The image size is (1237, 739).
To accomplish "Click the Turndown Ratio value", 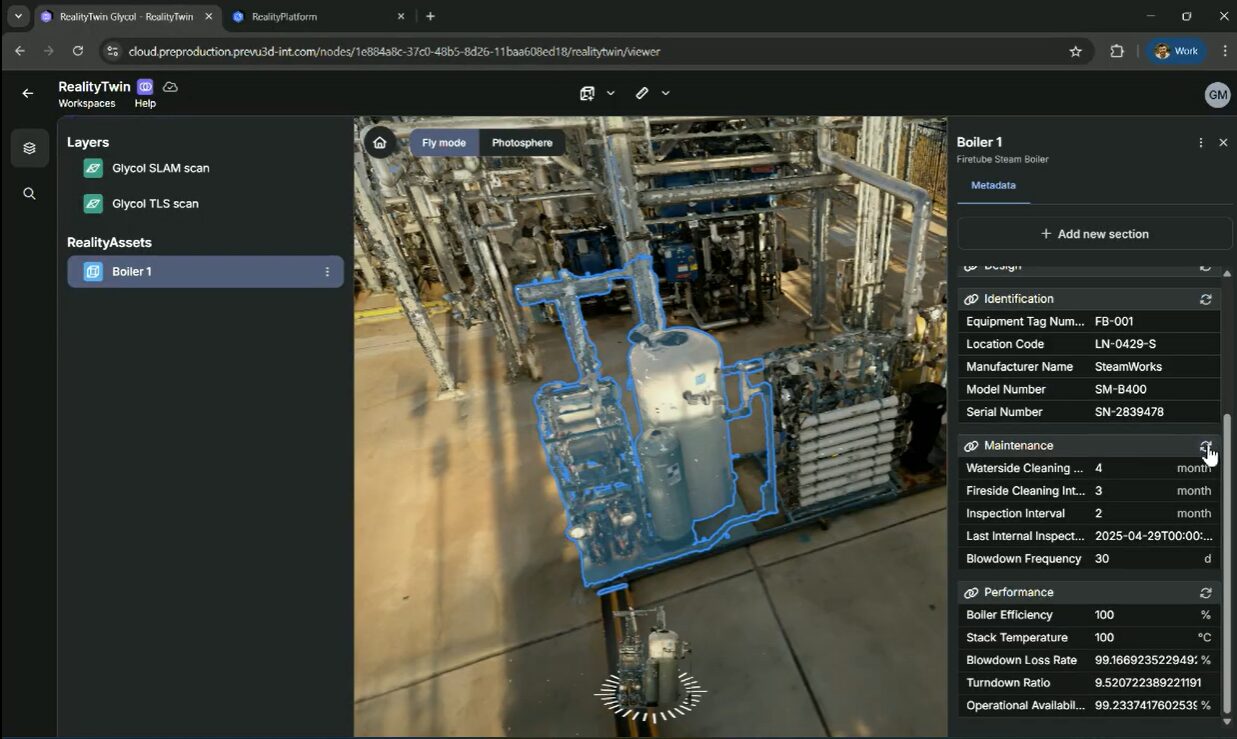I will (x=1148, y=683).
